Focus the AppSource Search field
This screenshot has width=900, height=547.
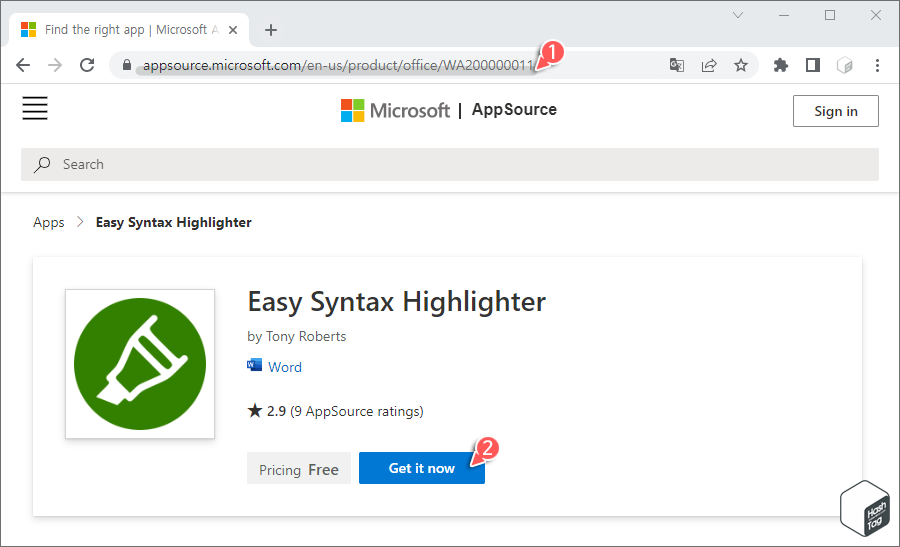(450, 164)
